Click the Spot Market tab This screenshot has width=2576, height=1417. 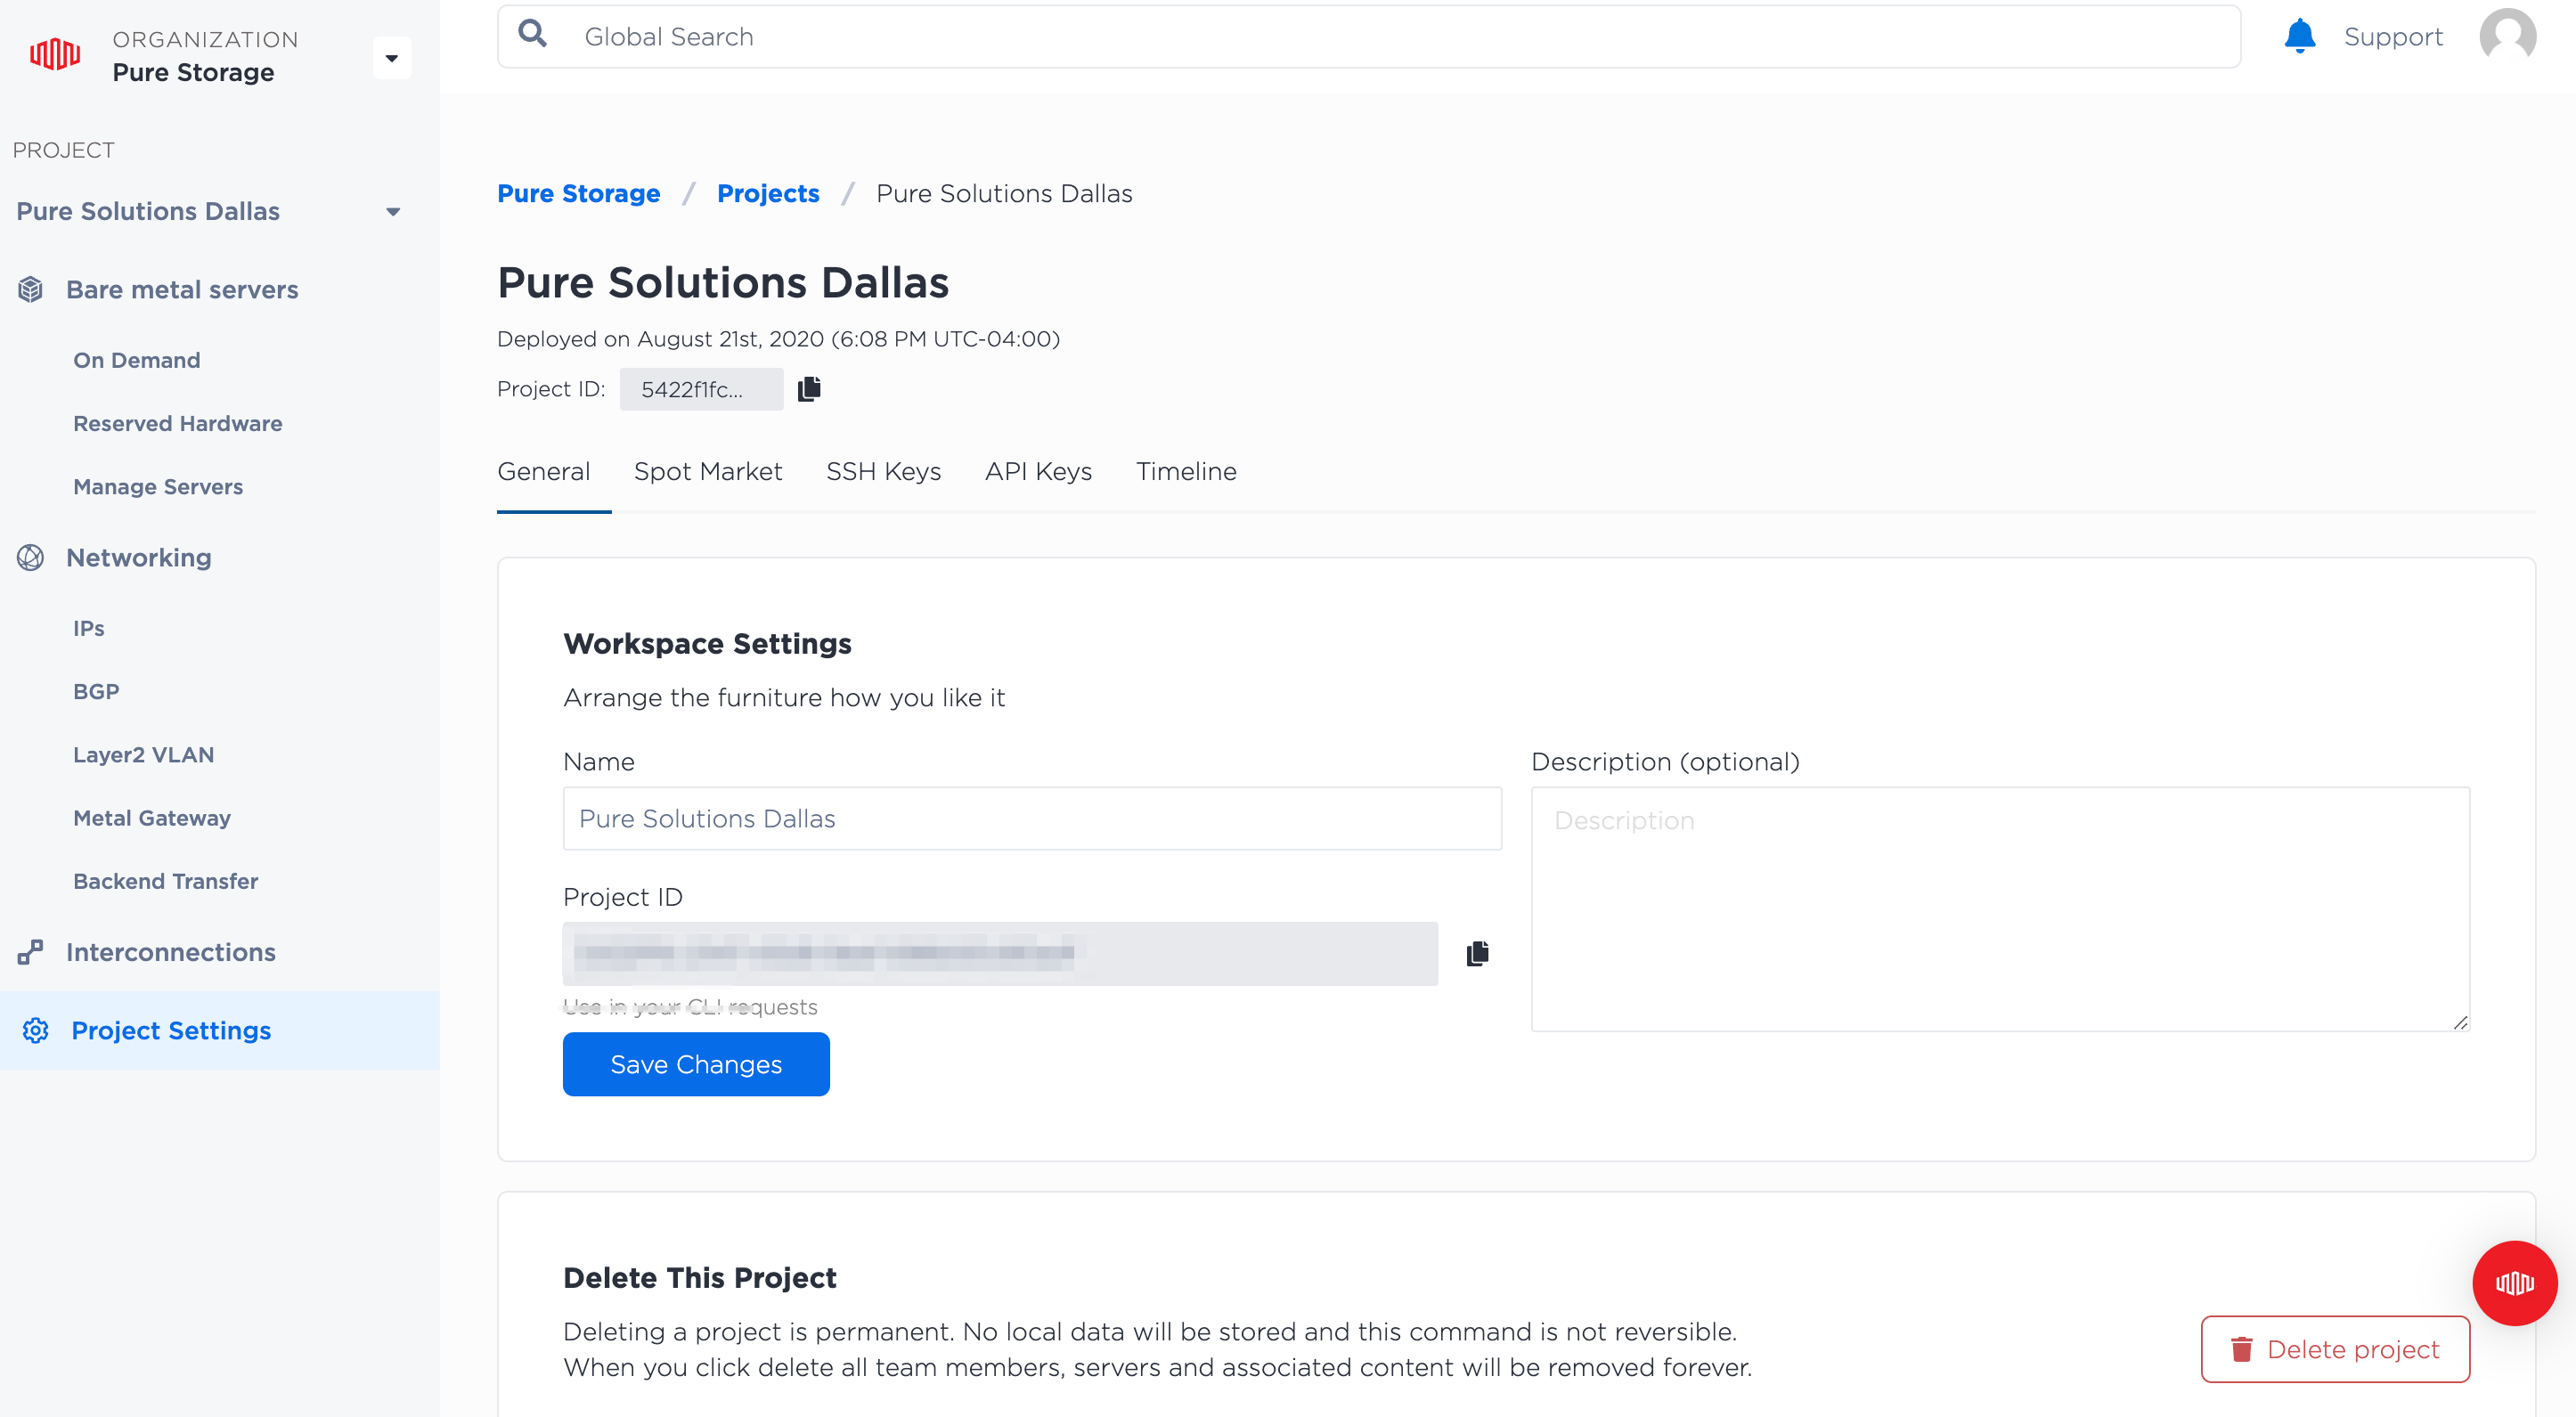[x=707, y=471]
